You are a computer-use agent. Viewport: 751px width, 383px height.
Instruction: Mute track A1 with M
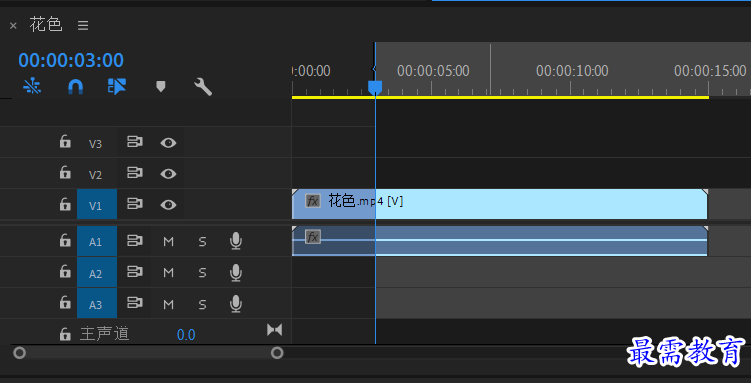(168, 242)
